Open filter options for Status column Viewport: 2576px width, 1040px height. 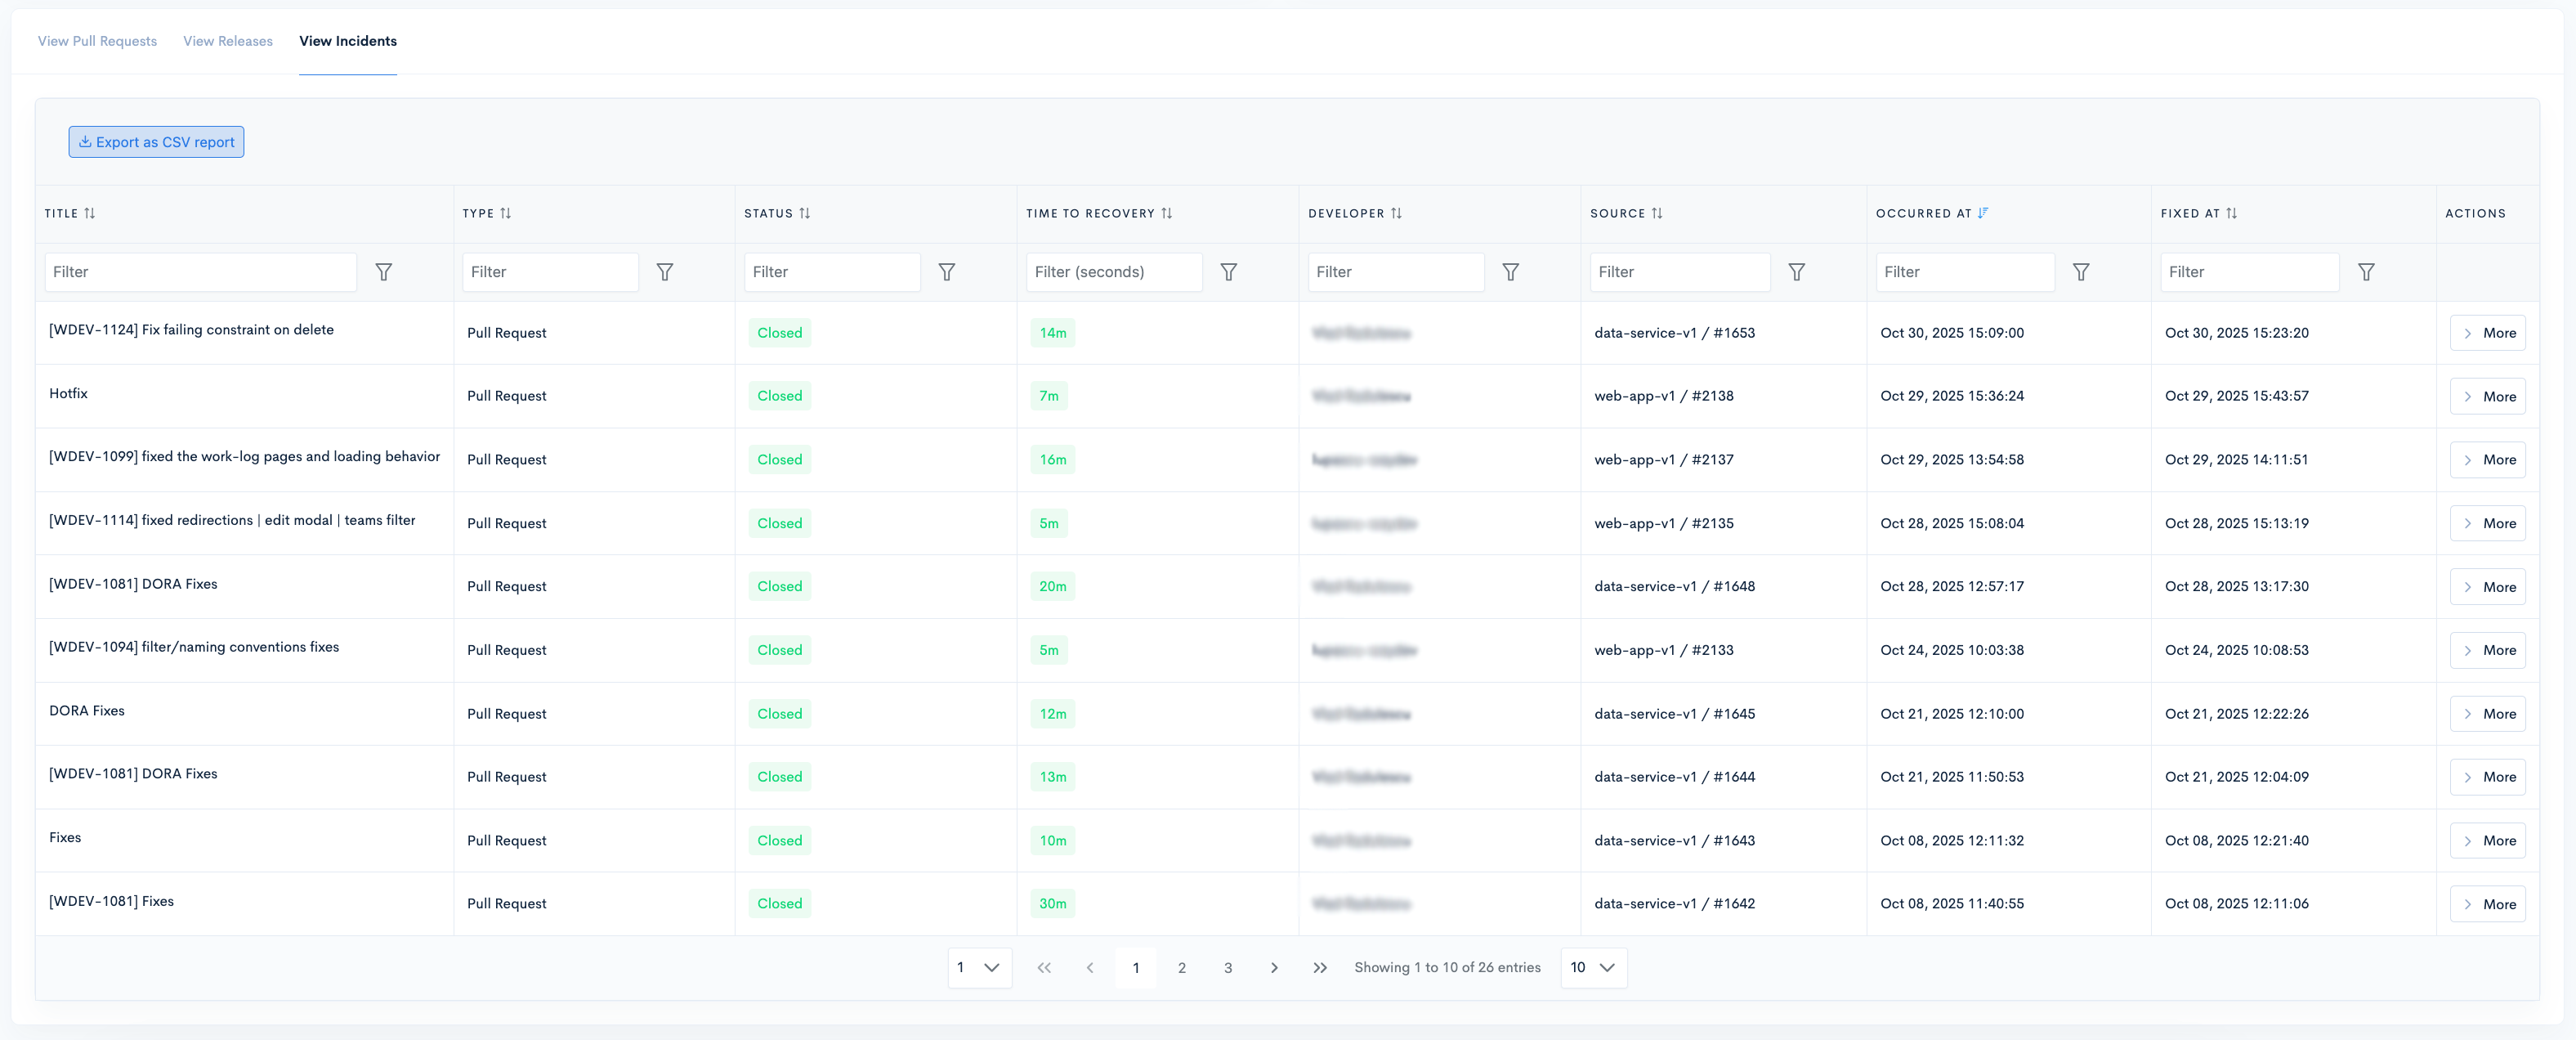pyautogui.click(x=946, y=272)
